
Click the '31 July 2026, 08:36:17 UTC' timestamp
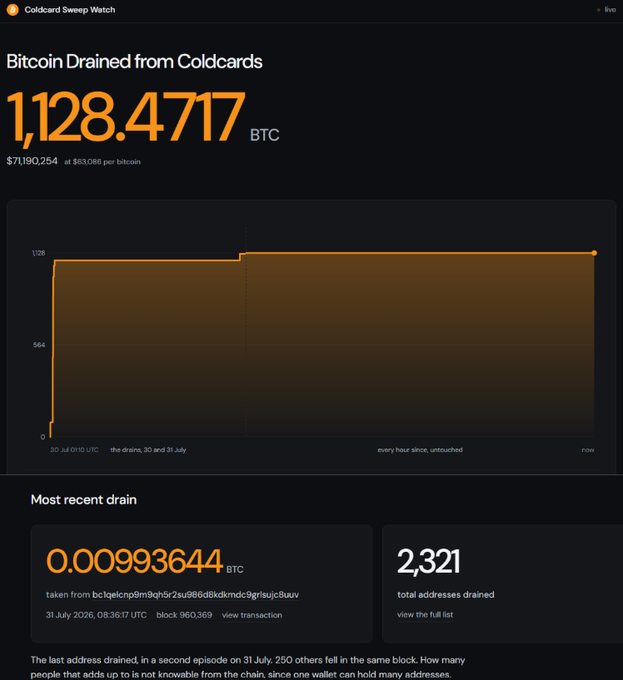click(96, 615)
